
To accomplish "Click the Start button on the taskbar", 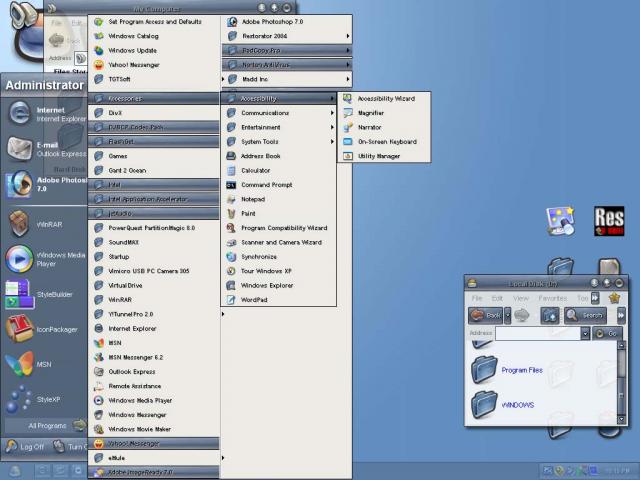I will point(15,471).
